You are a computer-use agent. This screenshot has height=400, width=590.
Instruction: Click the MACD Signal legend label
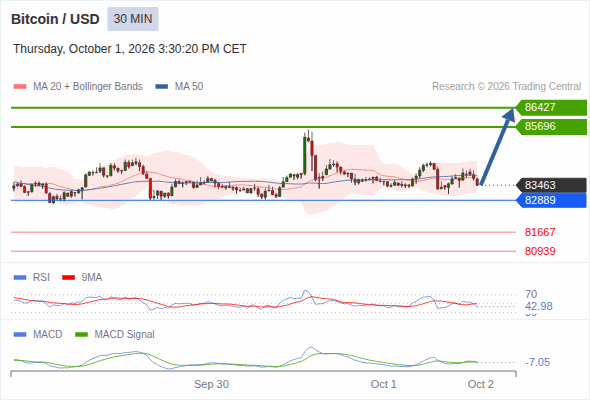(x=125, y=334)
